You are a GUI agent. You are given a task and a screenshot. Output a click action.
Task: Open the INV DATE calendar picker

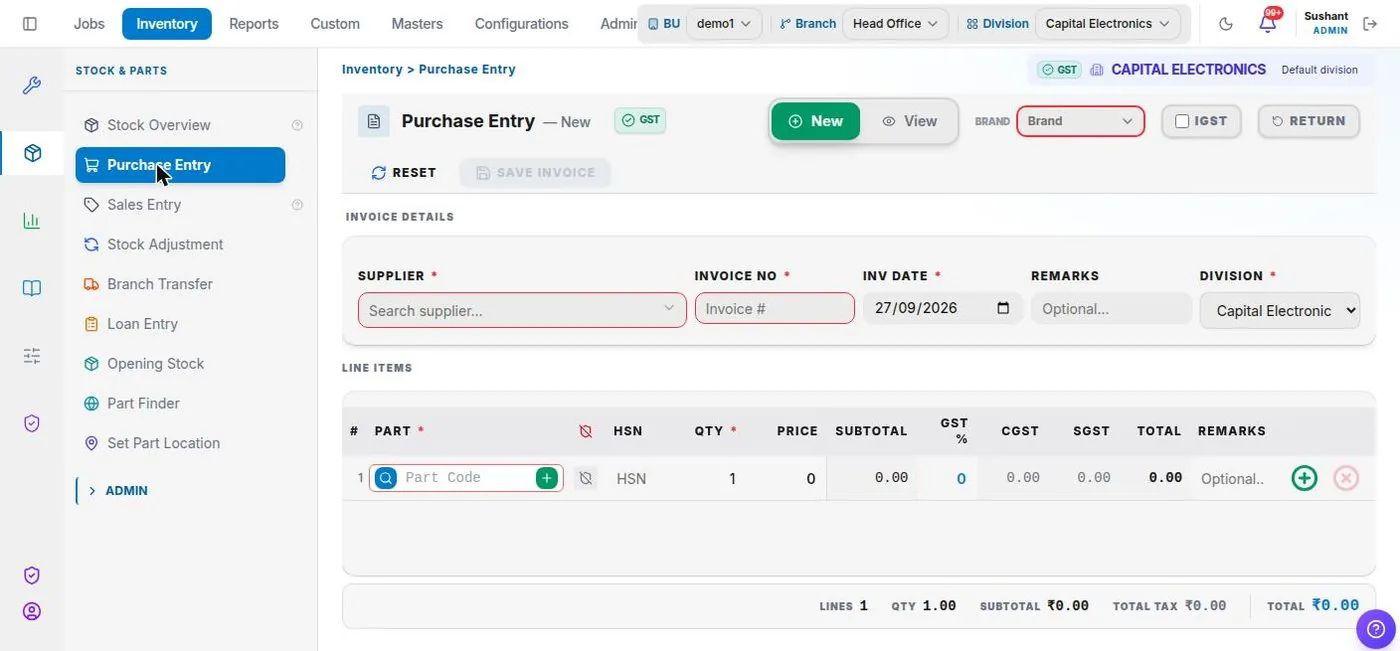[x=1004, y=308]
